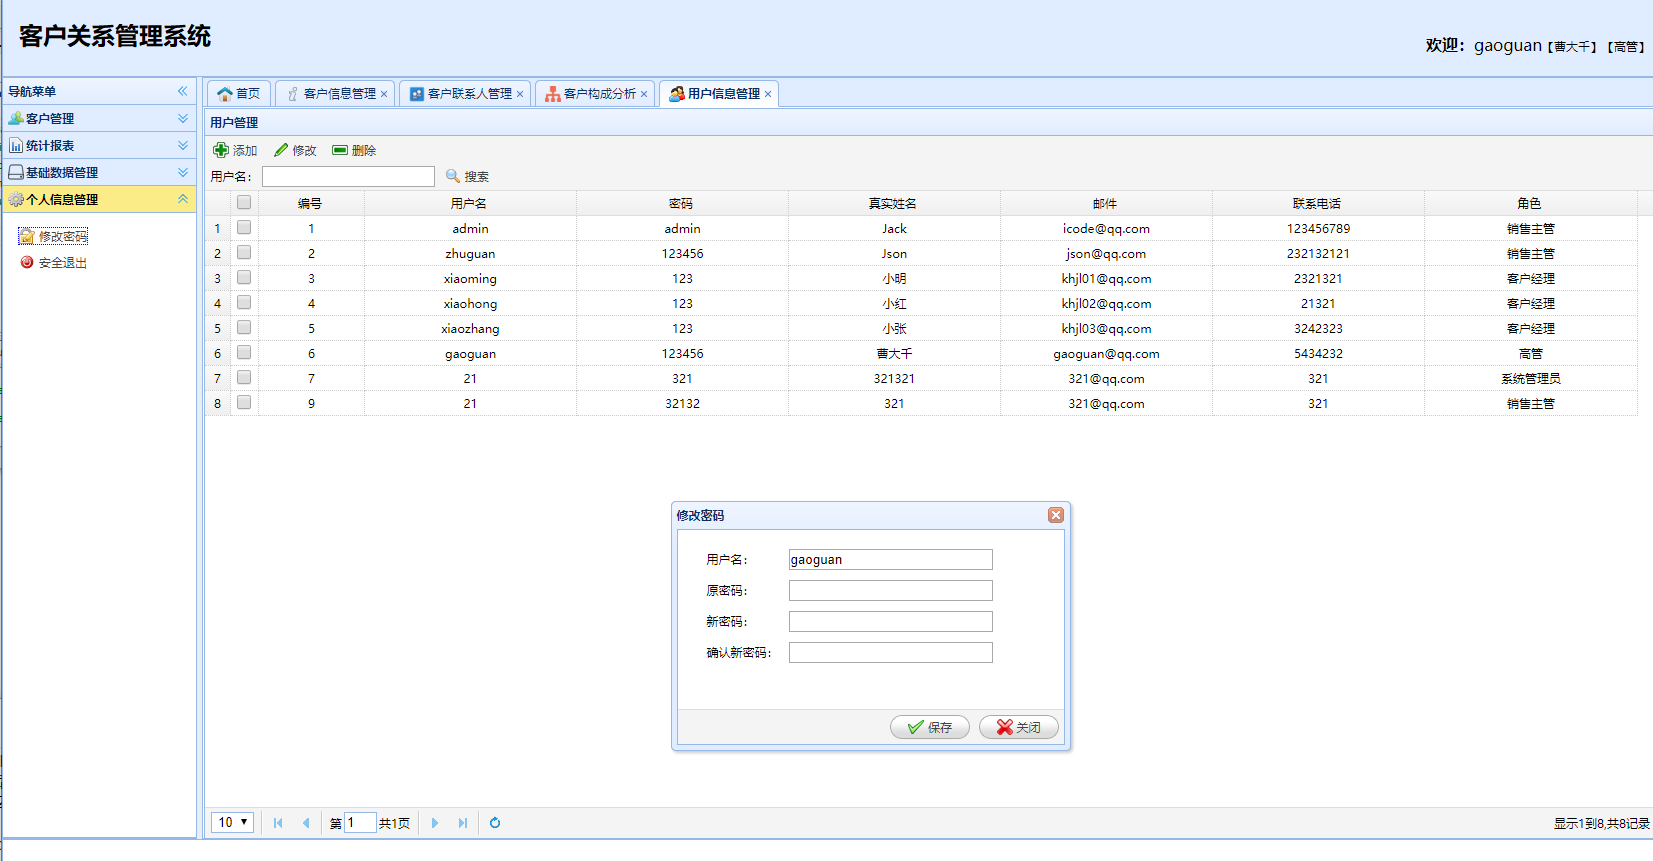Screen dimensions: 1653x861
Task: Click Save button in password dialog
Action: pos(929,727)
